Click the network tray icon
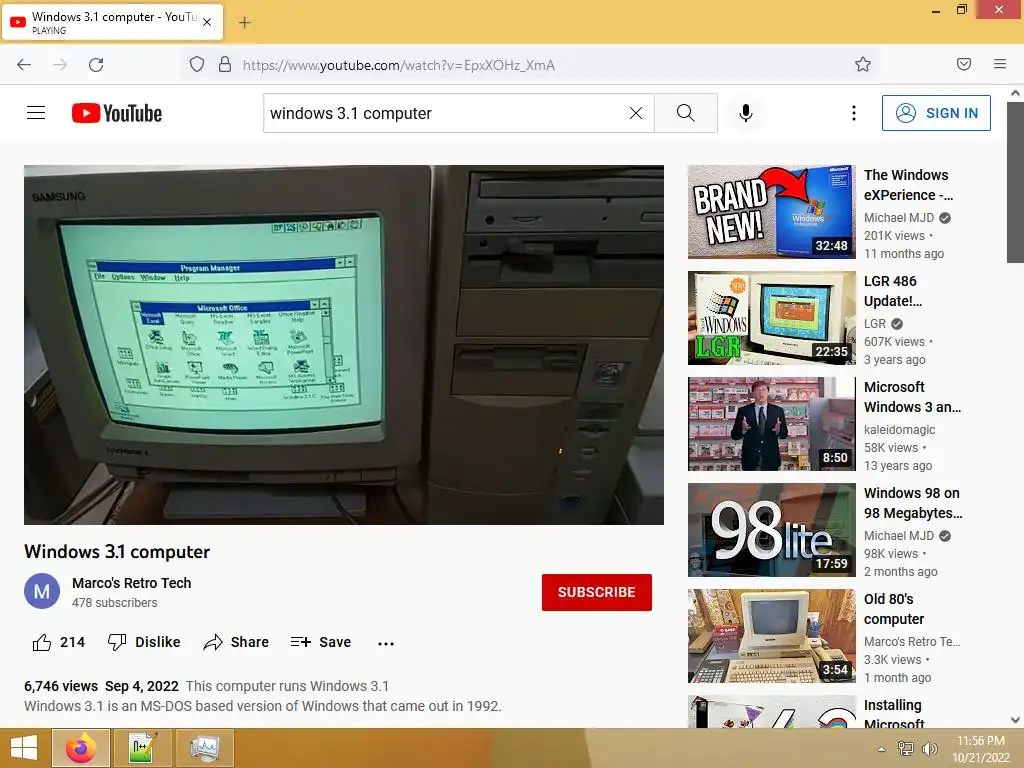The image size is (1024, 768). pyautogui.click(x=905, y=749)
